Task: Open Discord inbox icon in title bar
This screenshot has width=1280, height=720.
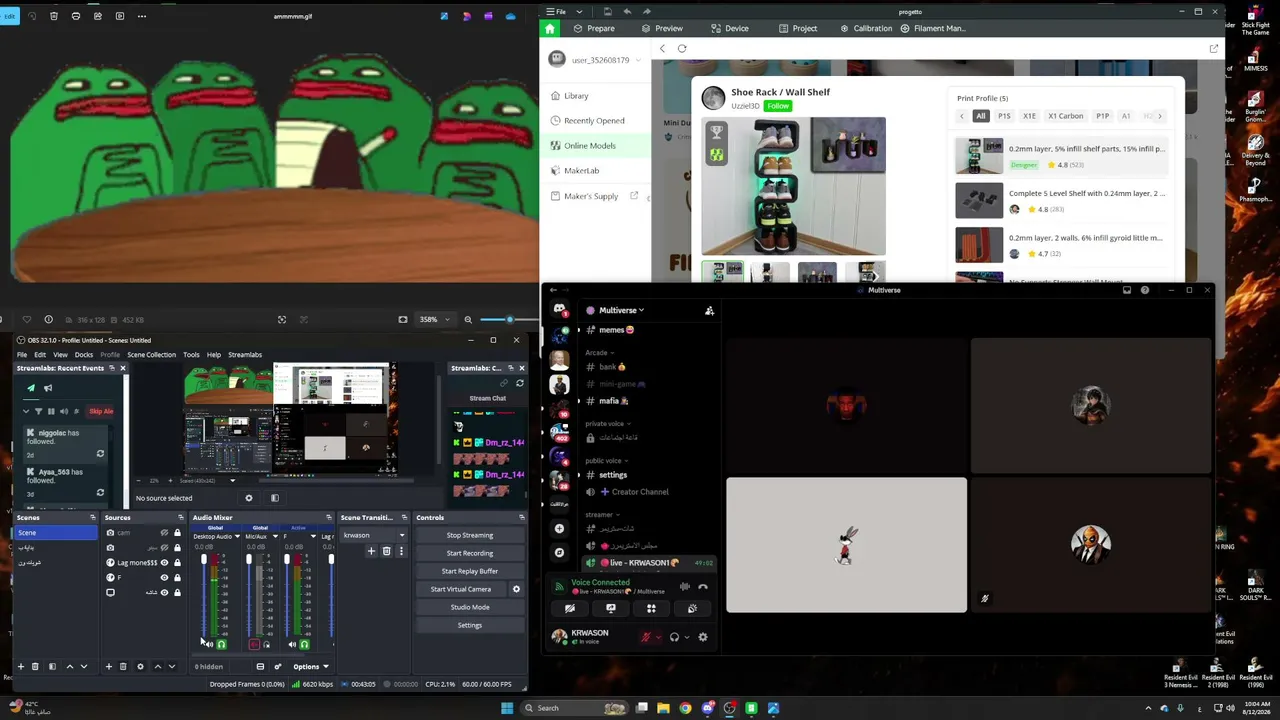Action: click(x=1127, y=290)
